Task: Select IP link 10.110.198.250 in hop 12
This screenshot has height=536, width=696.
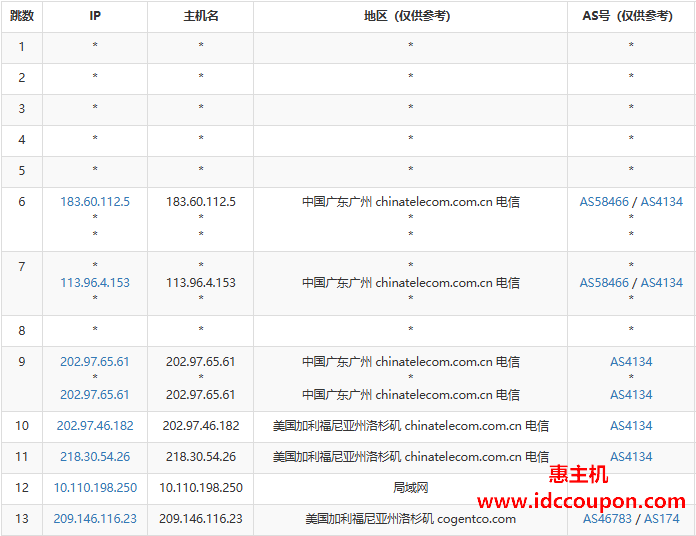Action: click(95, 488)
